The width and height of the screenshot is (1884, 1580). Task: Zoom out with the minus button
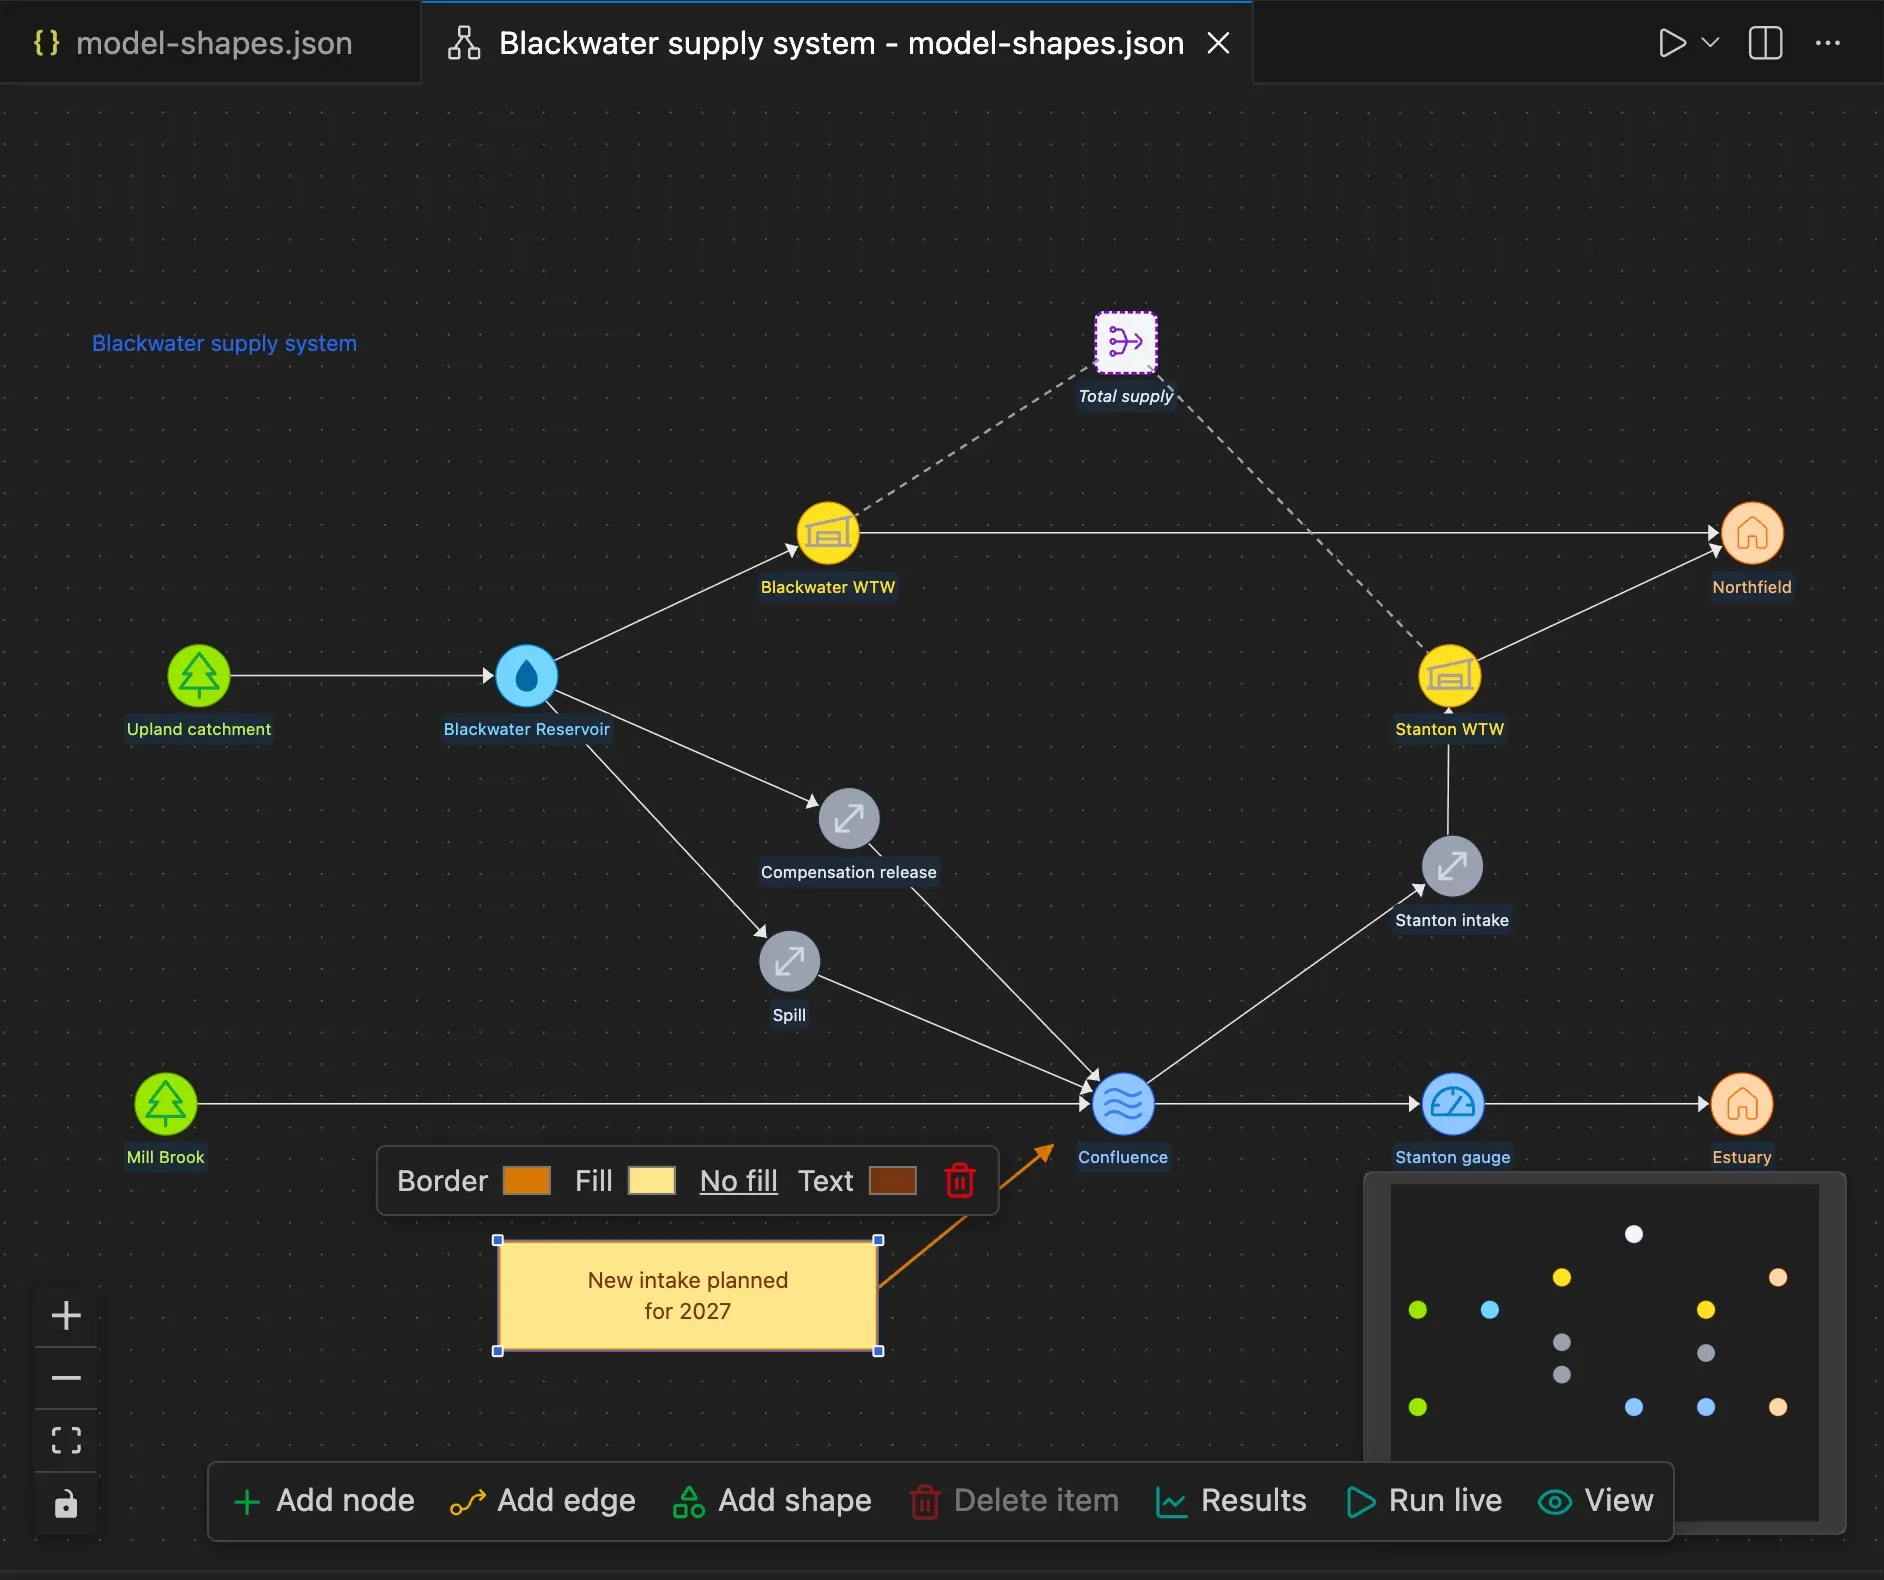pyautogui.click(x=66, y=1378)
